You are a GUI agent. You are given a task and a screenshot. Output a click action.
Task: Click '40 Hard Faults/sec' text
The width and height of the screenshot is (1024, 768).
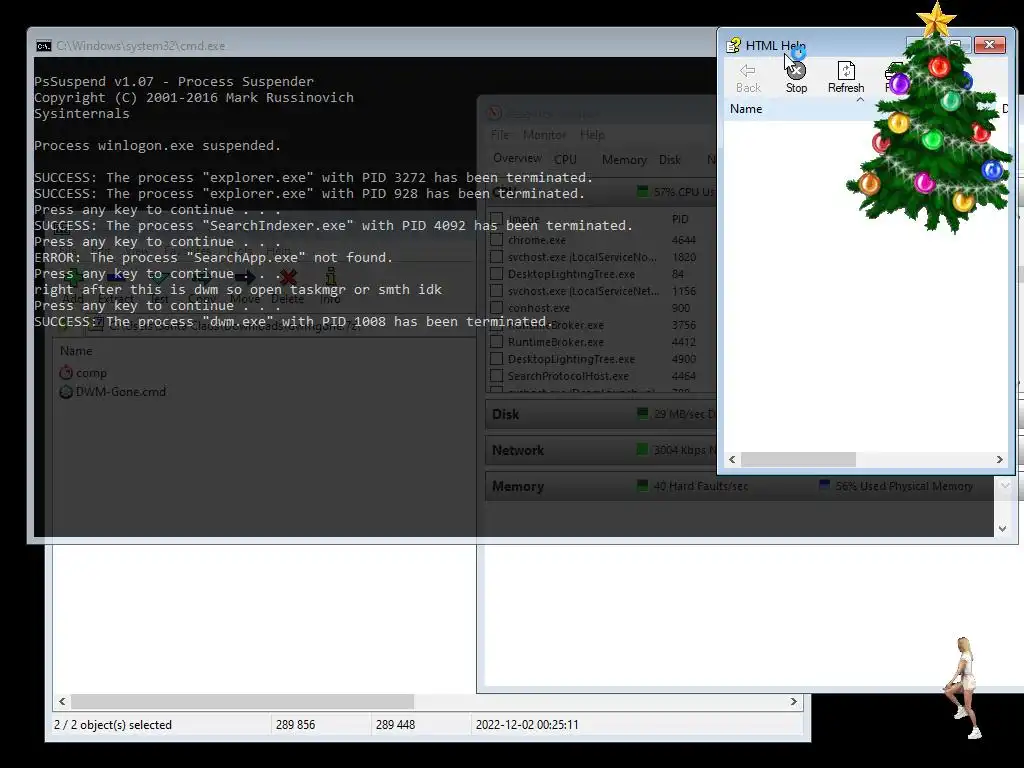701,486
